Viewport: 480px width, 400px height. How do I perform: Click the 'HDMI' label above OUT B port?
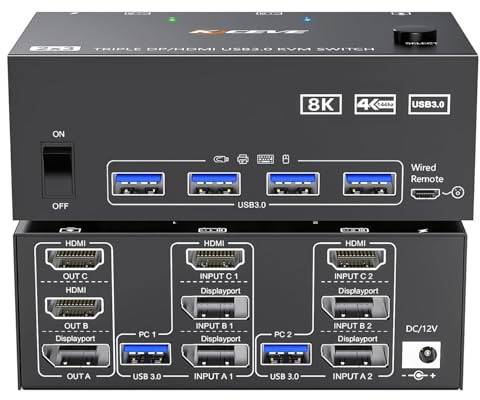[x=76, y=290]
